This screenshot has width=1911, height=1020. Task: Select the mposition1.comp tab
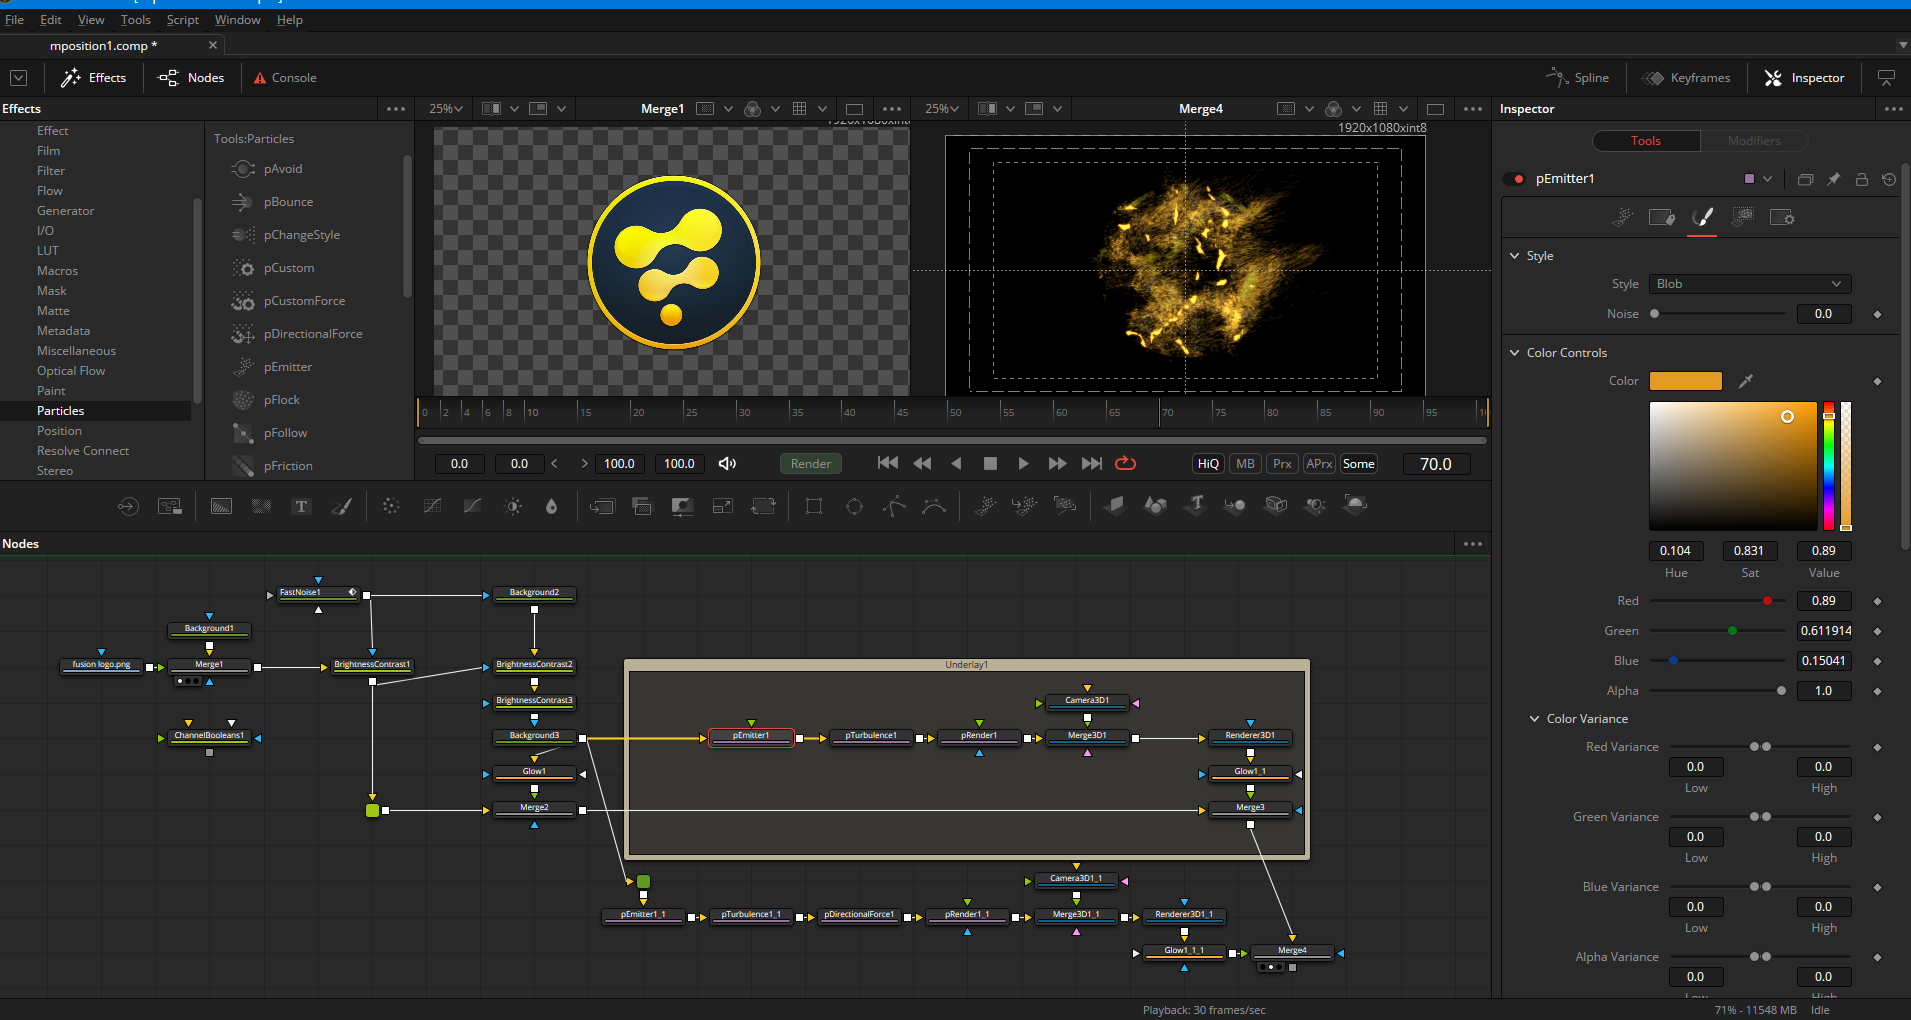click(104, 46)
